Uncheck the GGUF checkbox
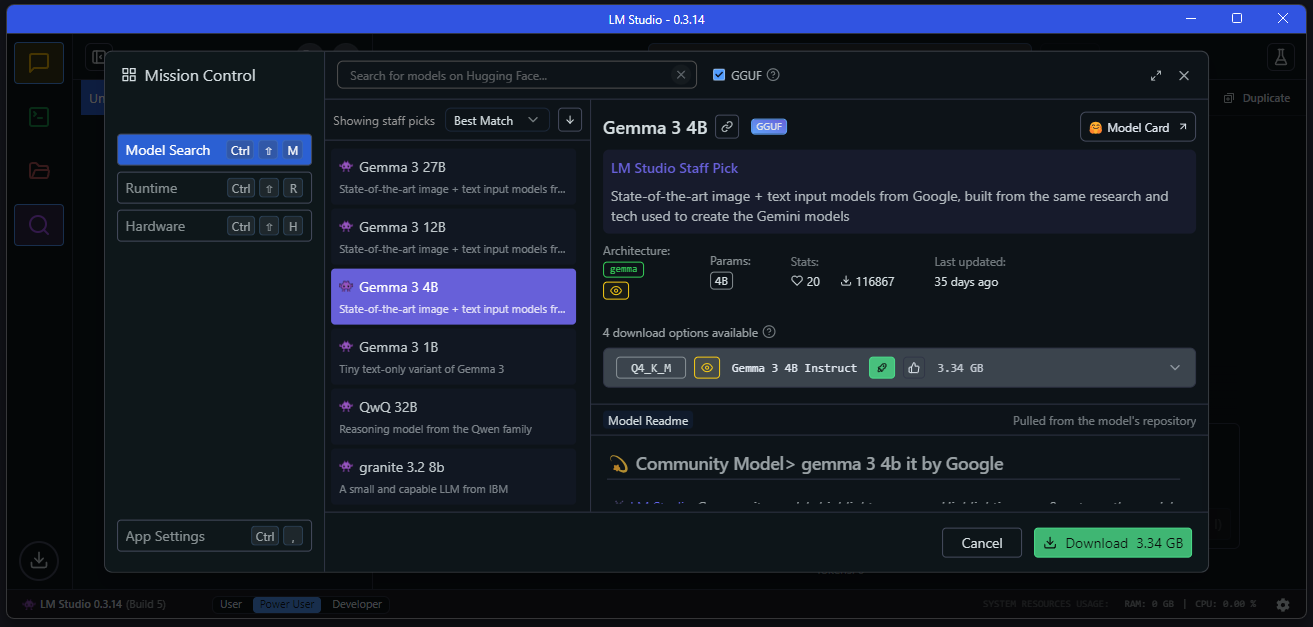This screenshot has width=1313, height=627. 719,75
